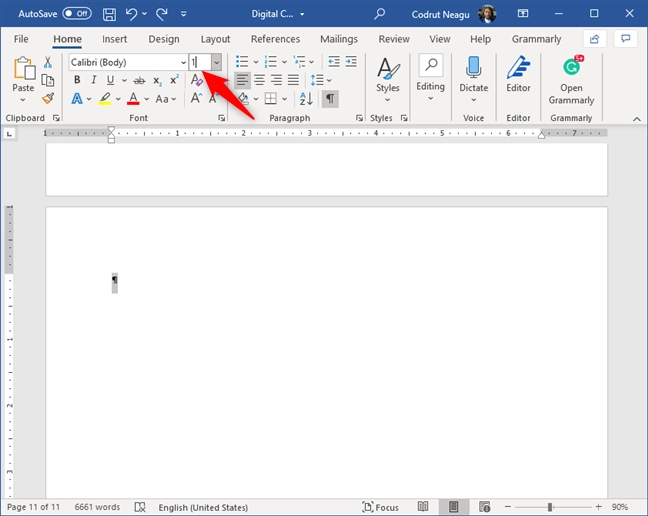
Task: Redo the last action
Action: click(x=162, y=14)
